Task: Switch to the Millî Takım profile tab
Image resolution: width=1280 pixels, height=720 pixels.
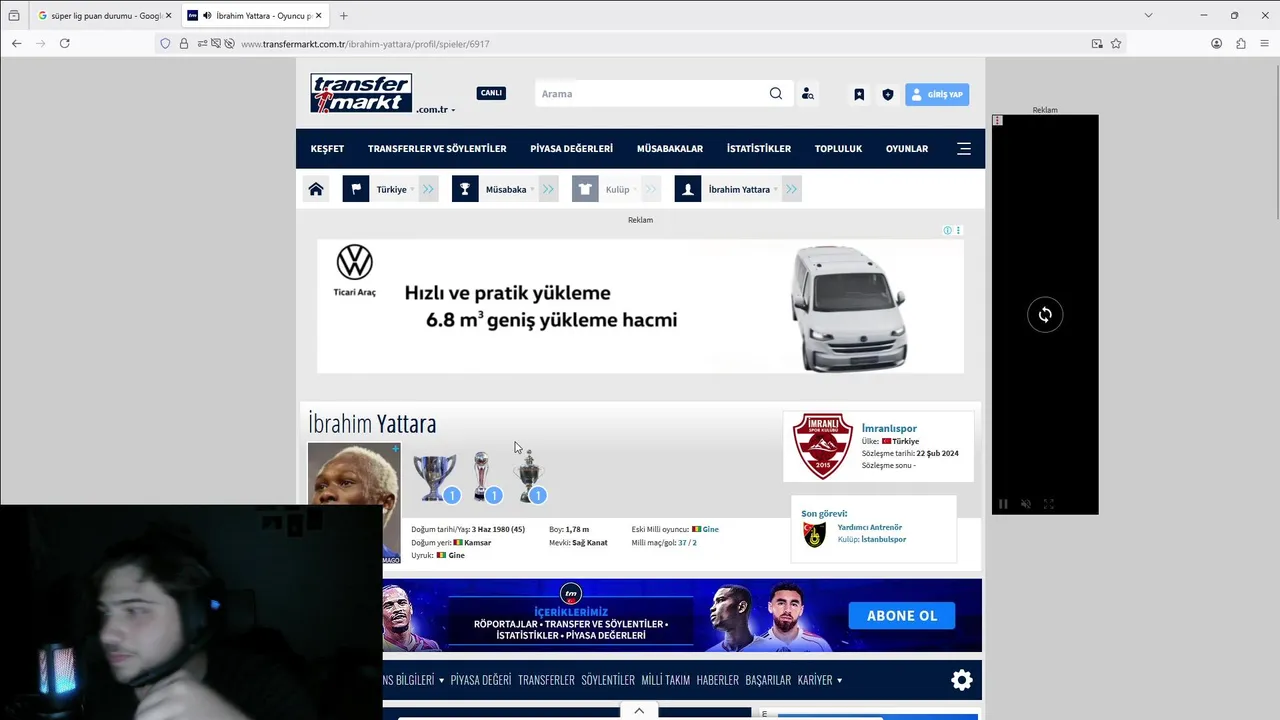Action: click(666, 680)
